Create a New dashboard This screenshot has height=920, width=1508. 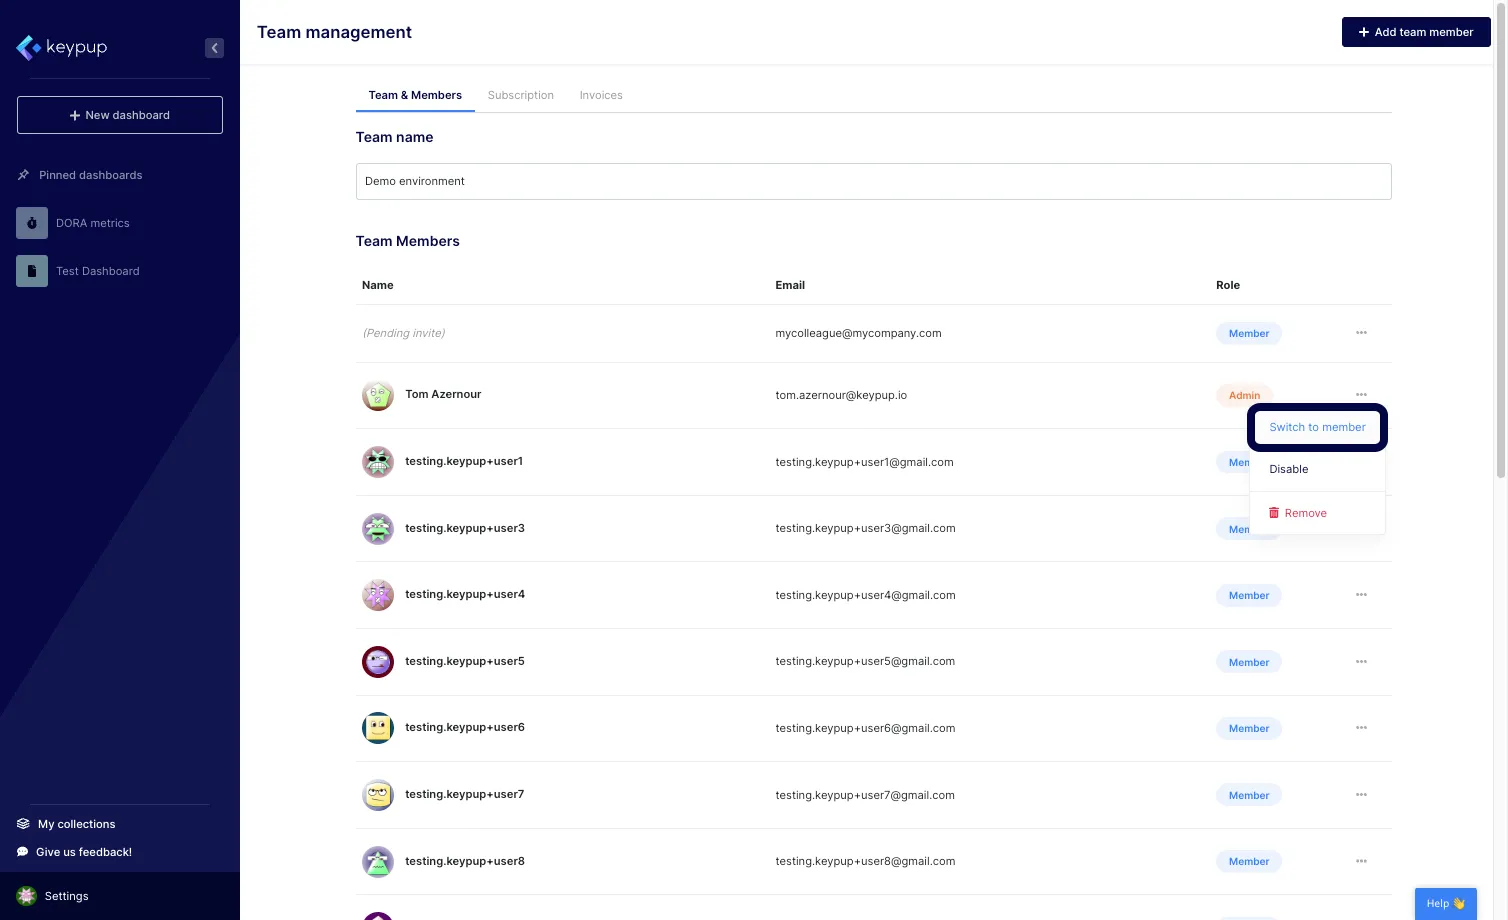coord(119,114)
